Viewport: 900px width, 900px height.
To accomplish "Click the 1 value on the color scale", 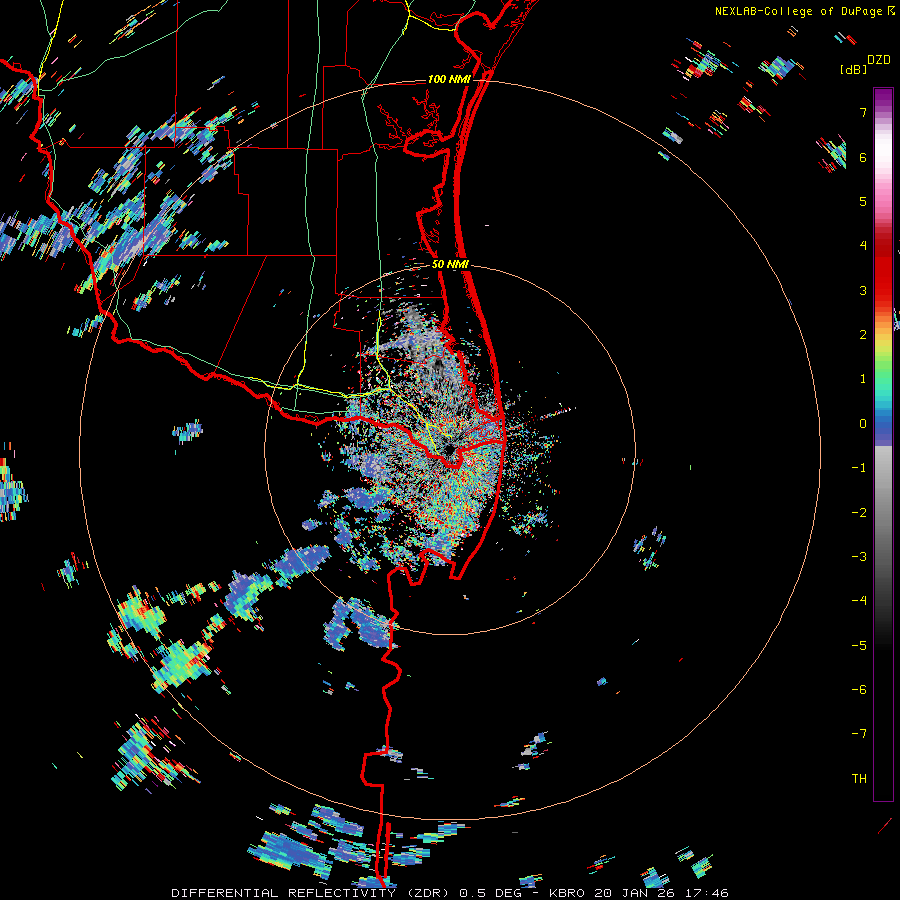I will 863,379.
